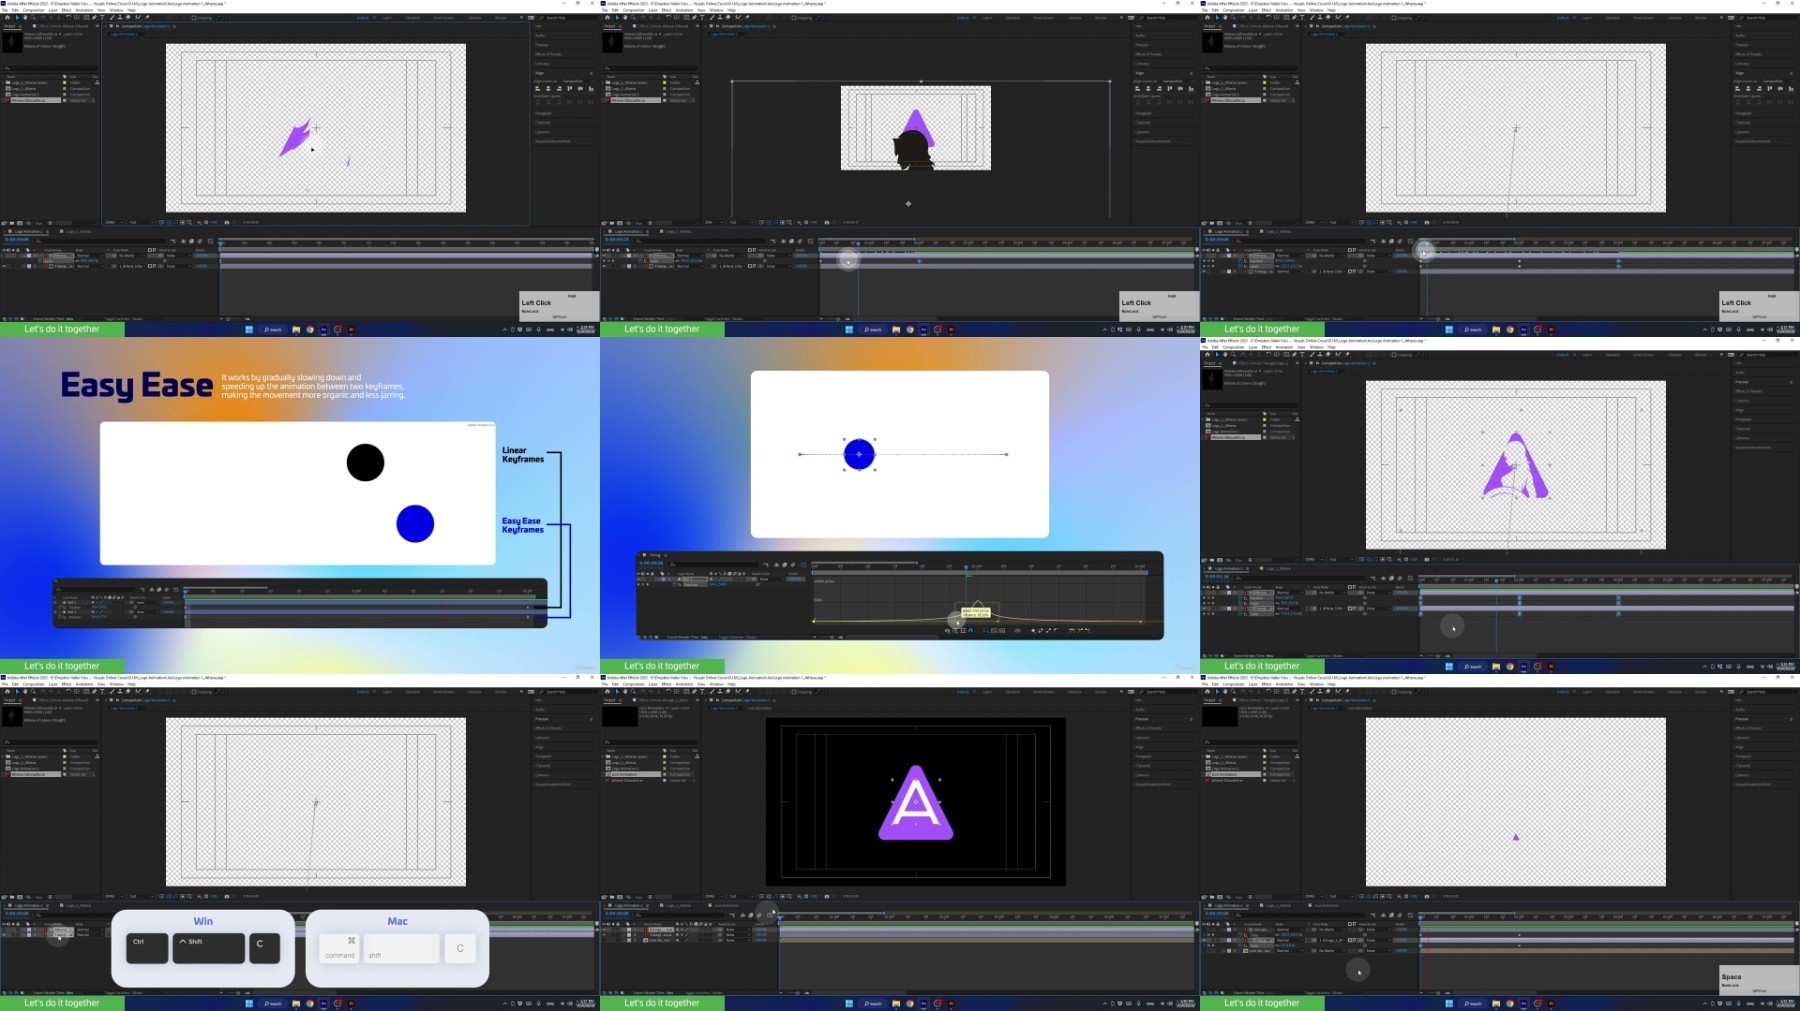Click timeline zoom slider below feather frame timeline
Viewport: 1800px width, 1011px height.
point(233,319)
